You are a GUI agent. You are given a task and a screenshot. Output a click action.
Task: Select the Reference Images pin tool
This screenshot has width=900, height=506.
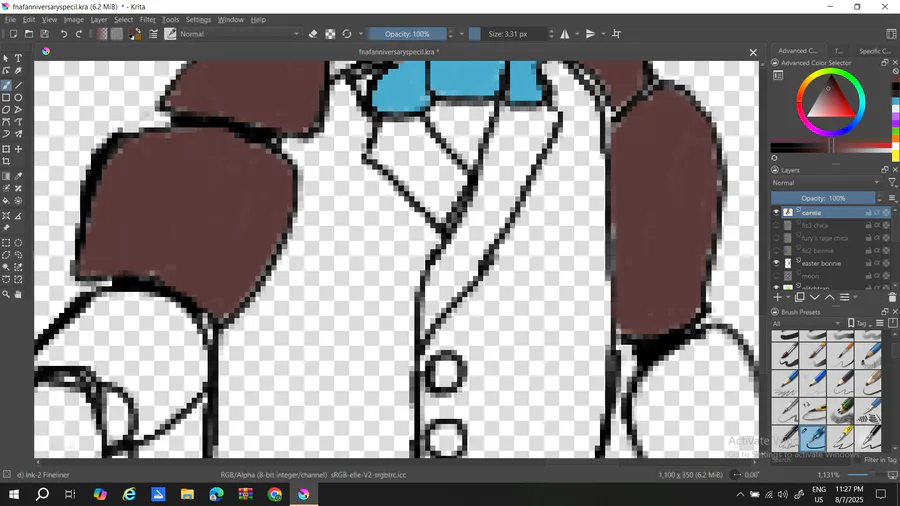(6, 228)
